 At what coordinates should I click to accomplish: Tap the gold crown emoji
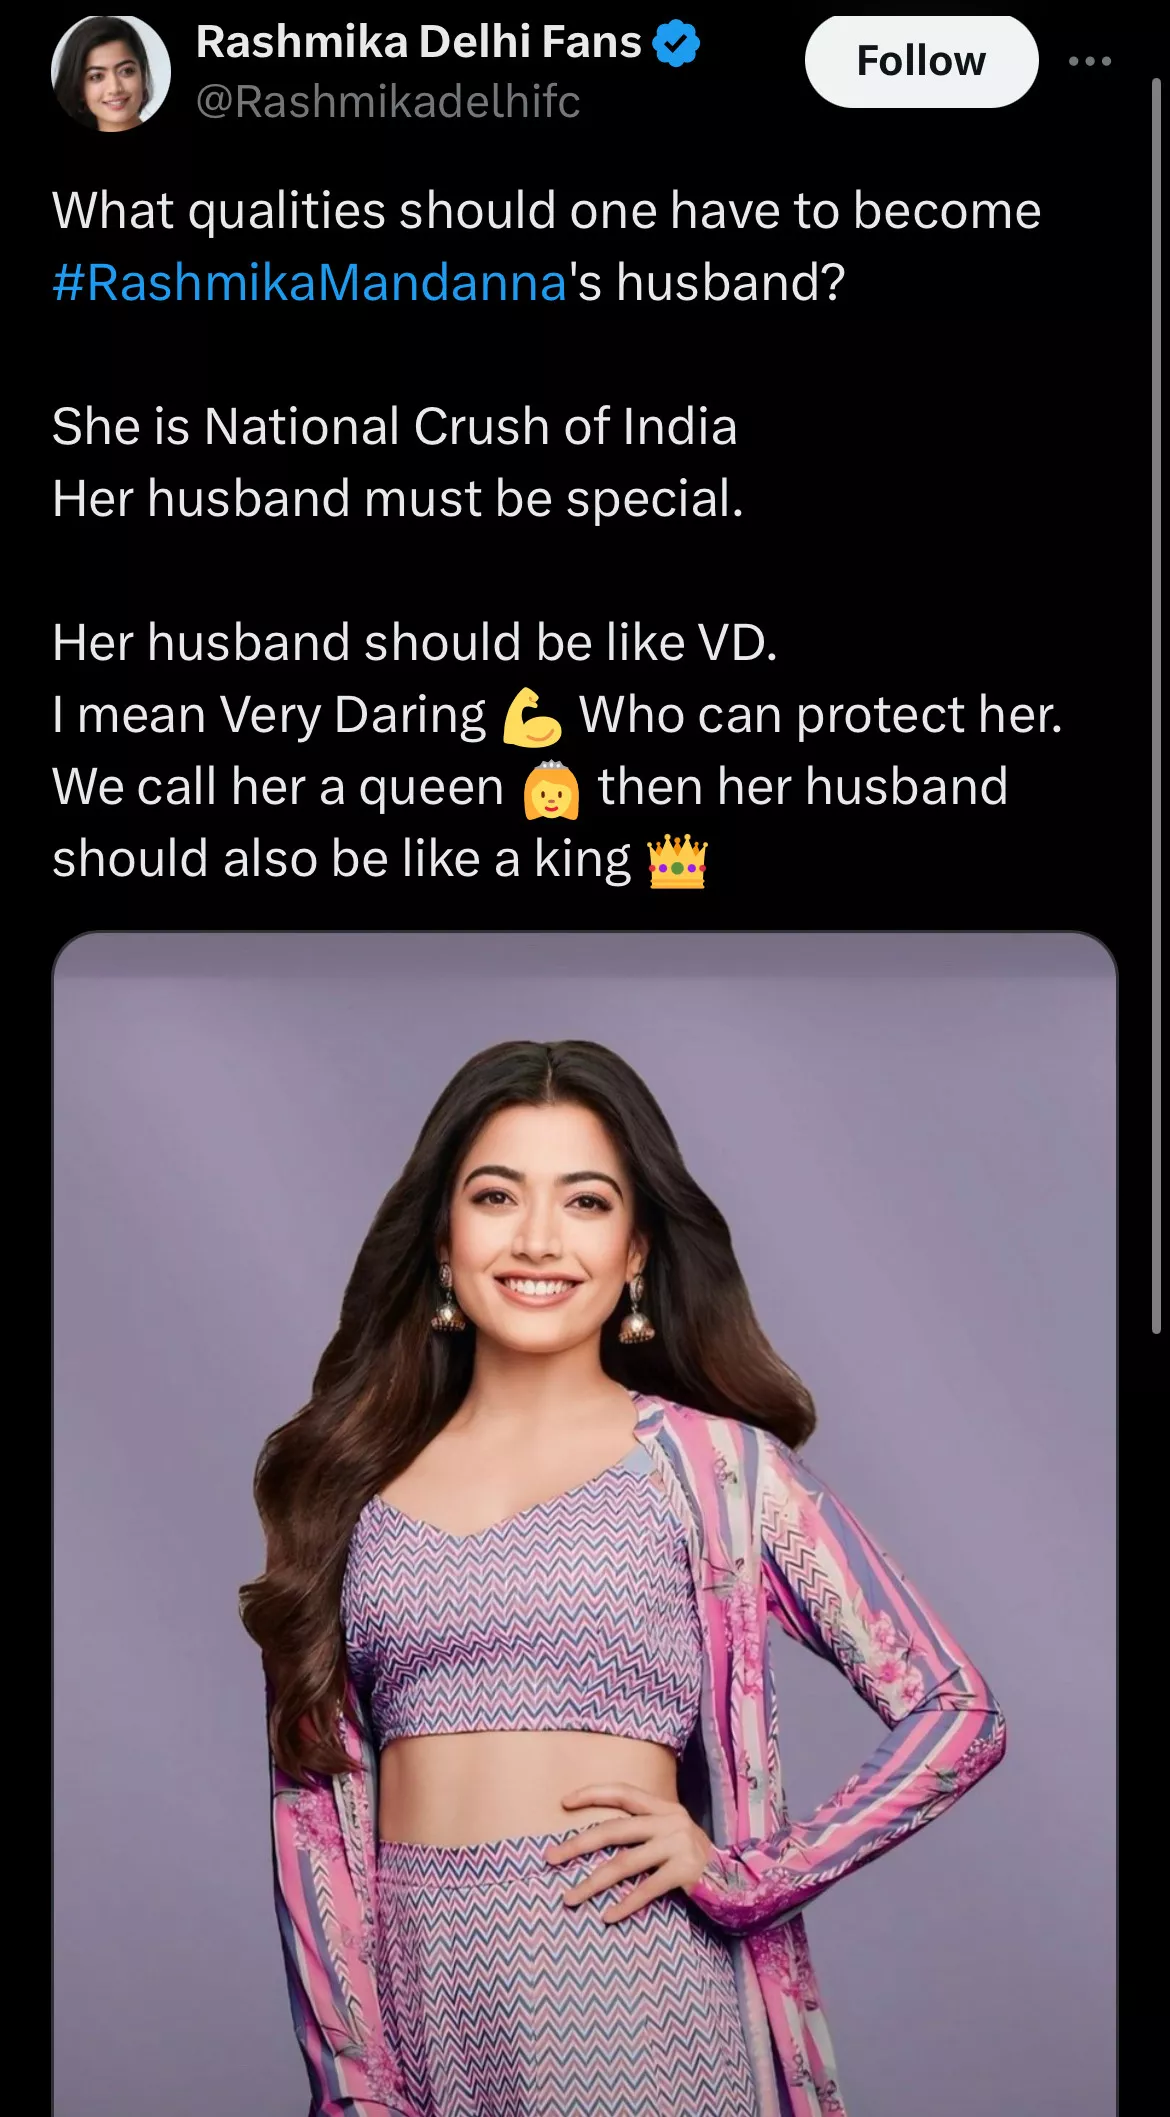(x=677, y=861)
